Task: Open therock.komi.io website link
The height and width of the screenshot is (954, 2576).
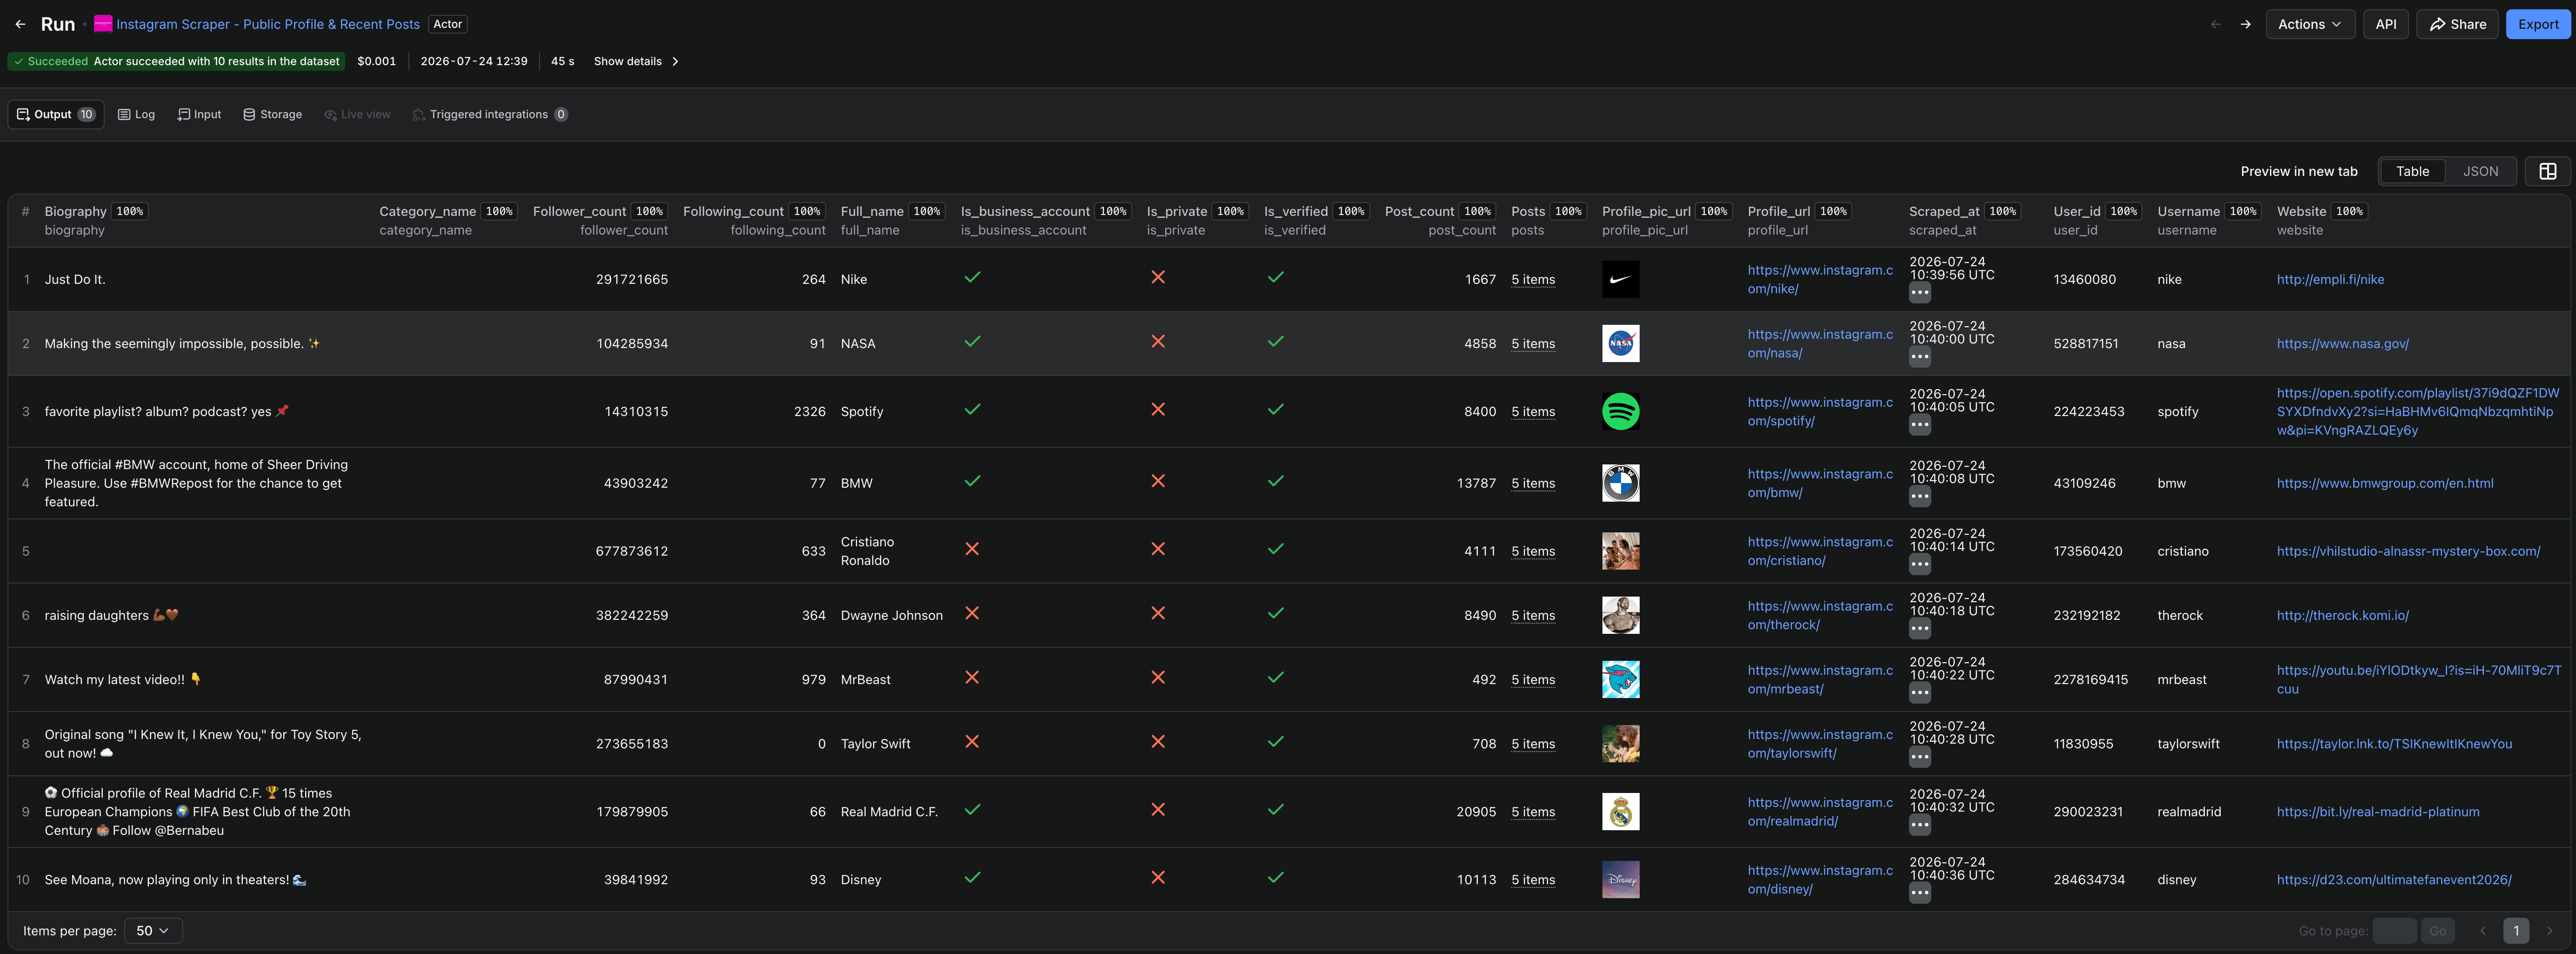Action: [2342, 615]
